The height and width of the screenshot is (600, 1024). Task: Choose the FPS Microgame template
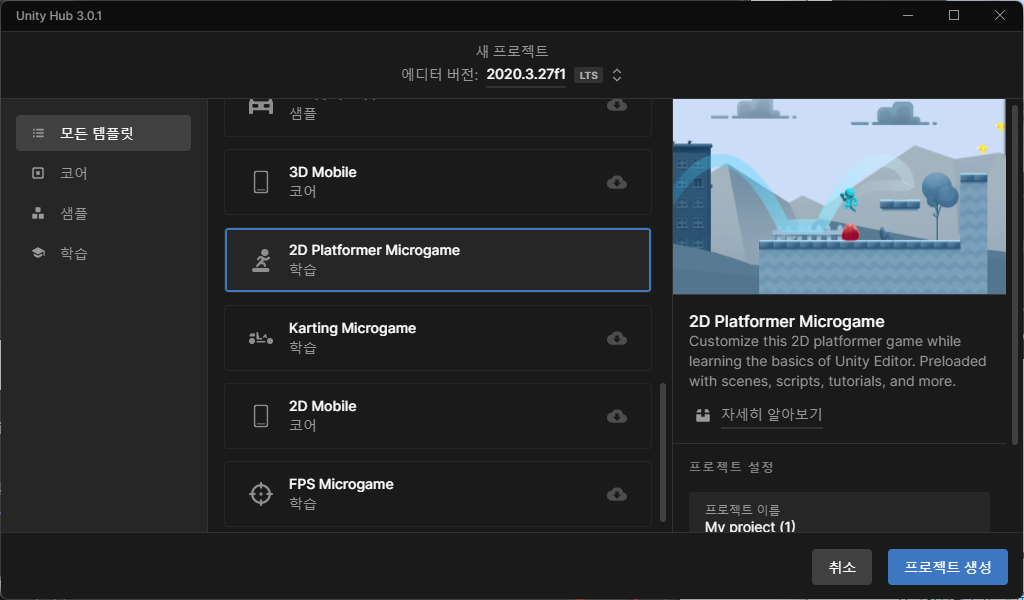point(438,494)
